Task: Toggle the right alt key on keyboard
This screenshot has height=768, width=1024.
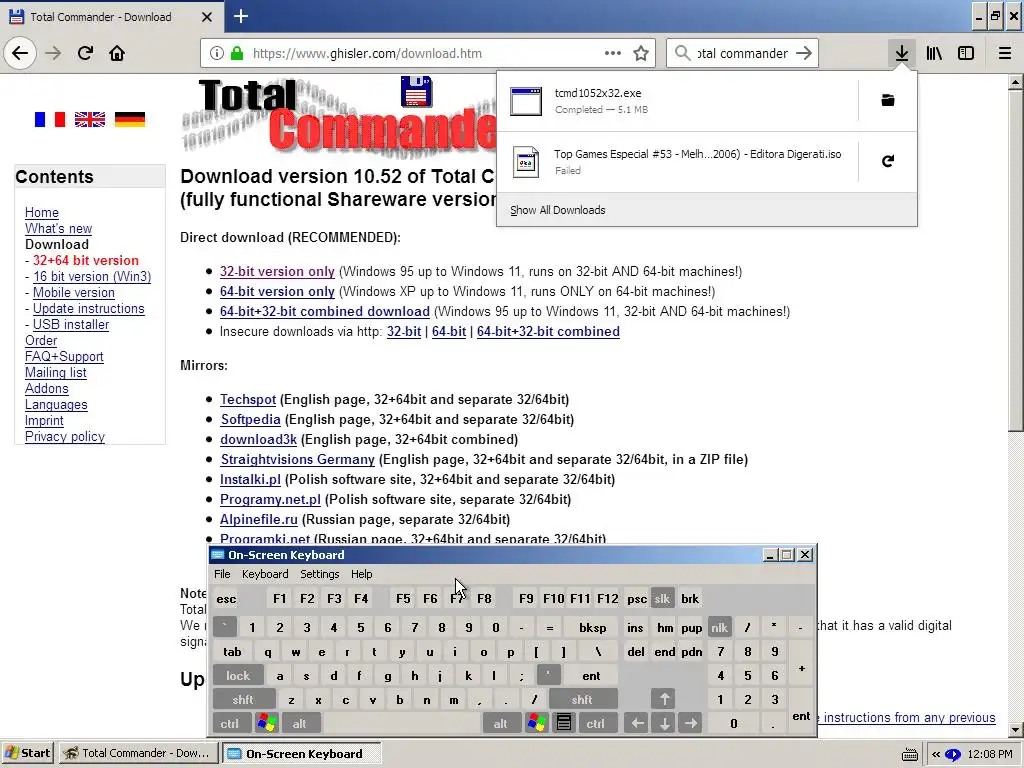Action: click(500, 724)
